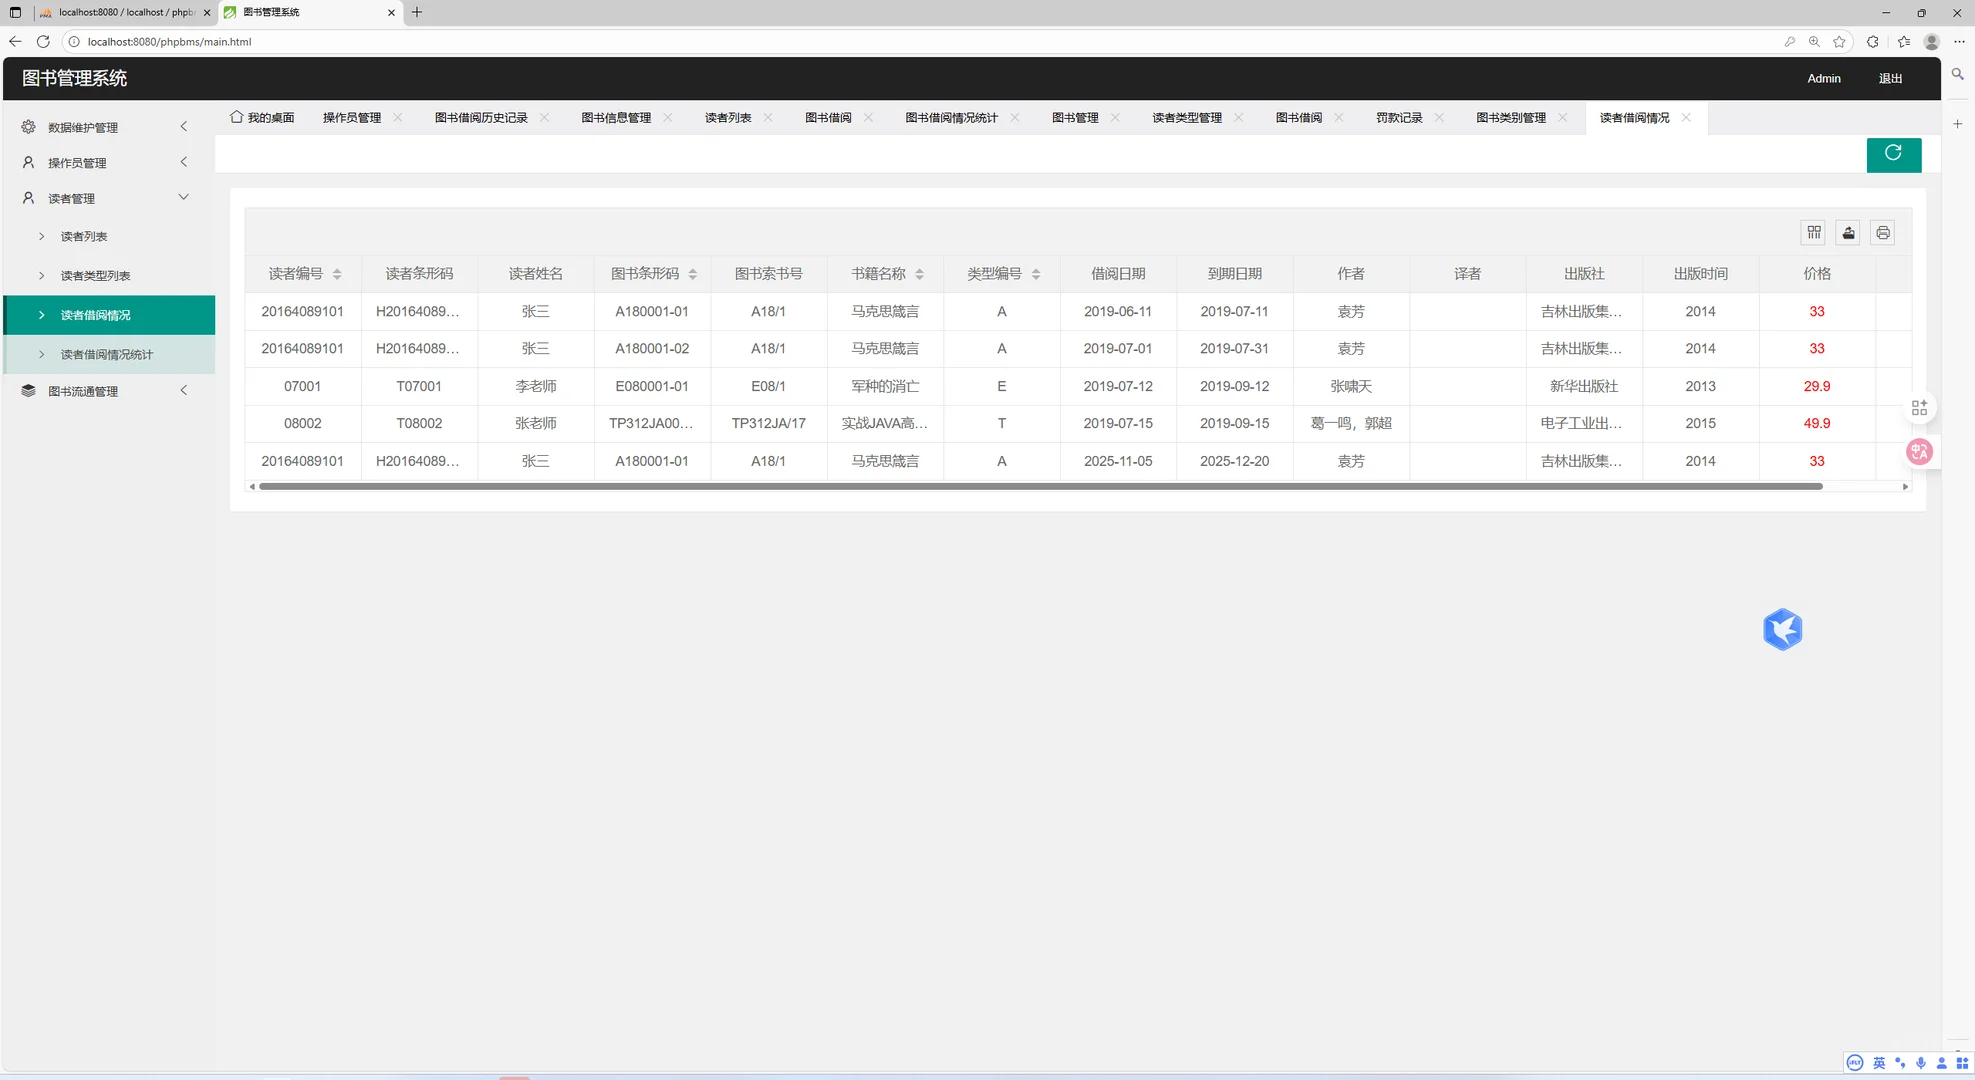Screen dimensions: 1975x1080
Task: Toggle the punctuation mode in IME toolbar
Action: (1901, 1063)
